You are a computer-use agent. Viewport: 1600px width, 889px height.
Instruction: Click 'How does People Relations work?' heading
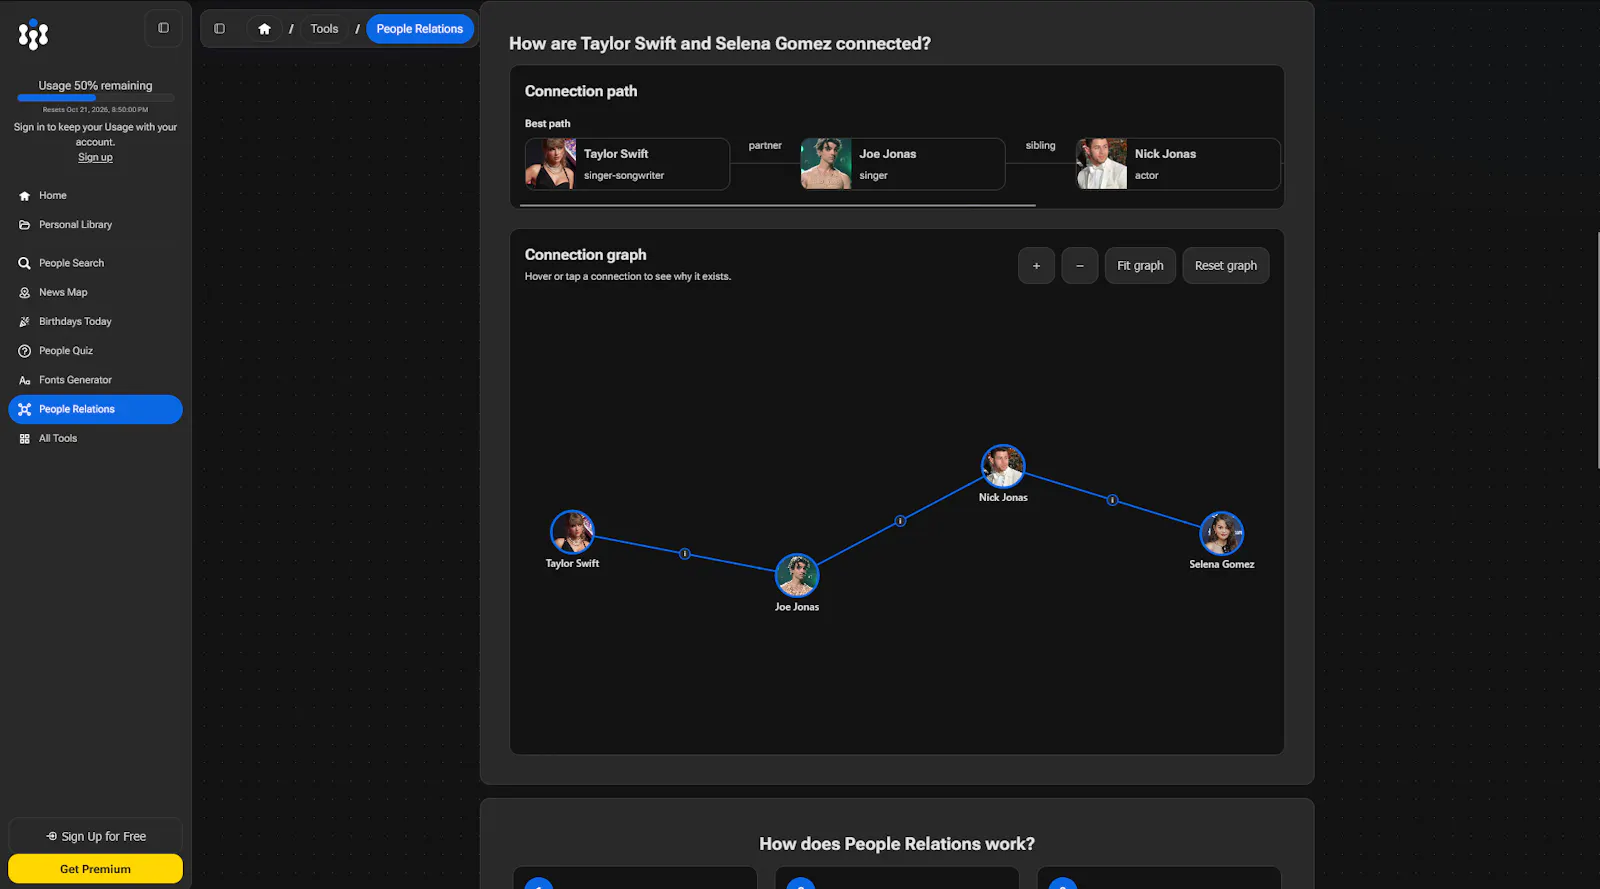coord(897,844)
